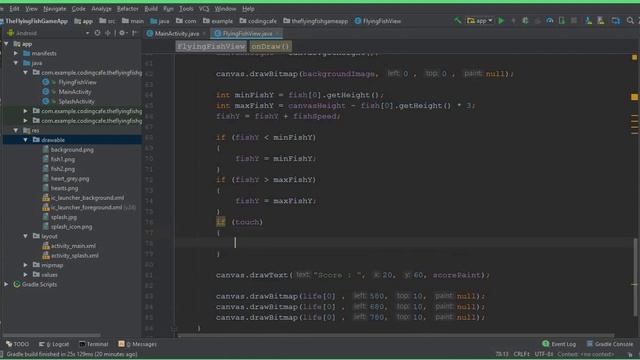Click the horizontal editor scrollbar
Image resolution: width=640 pixels, height=360 pixels.
396,336
